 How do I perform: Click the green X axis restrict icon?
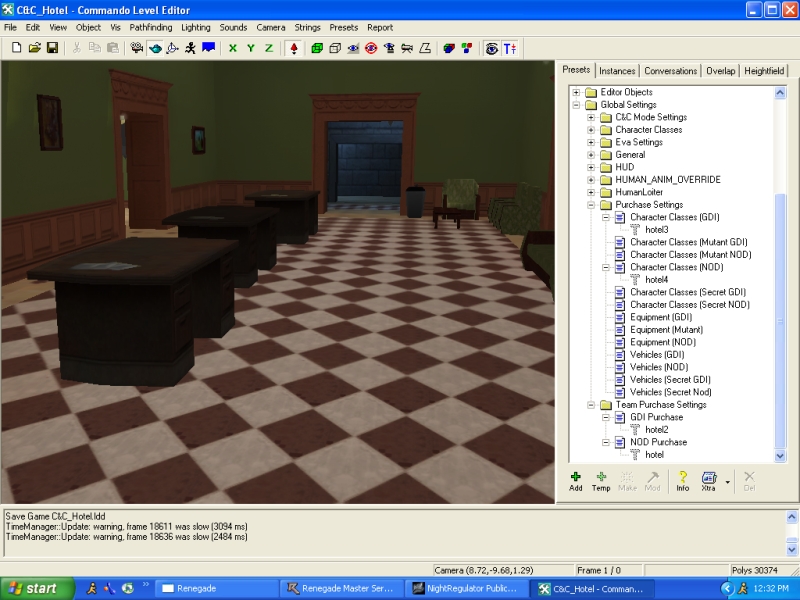pyautogui.click(x=233, y=48)
